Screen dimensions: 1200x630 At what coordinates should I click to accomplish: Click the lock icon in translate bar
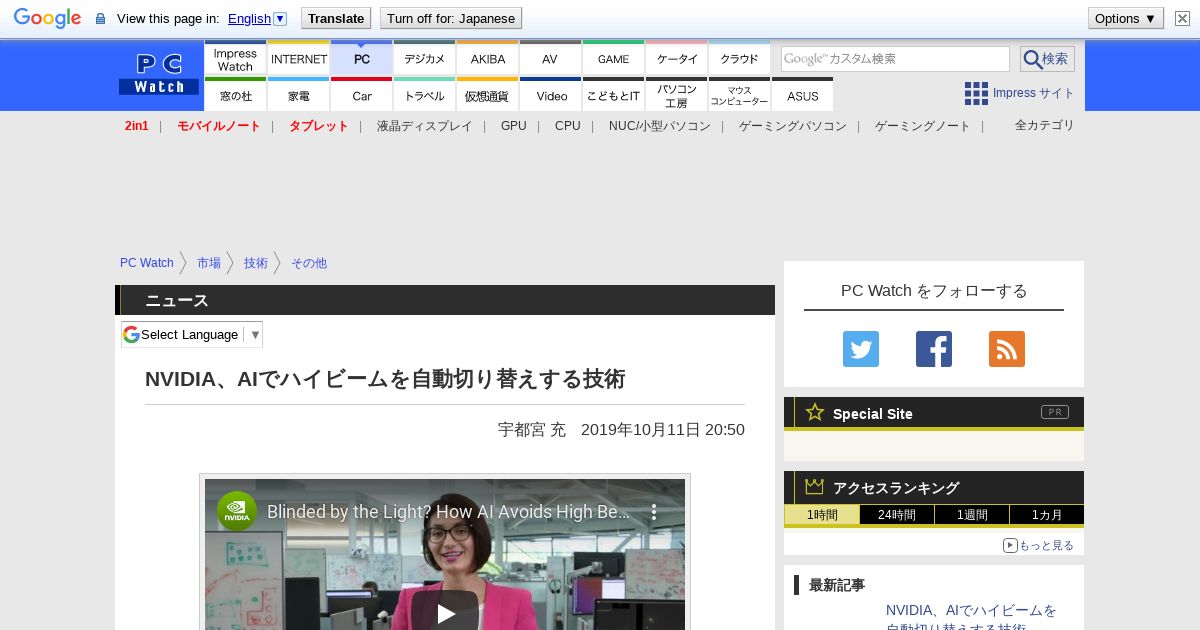click(x=100, y=19)
